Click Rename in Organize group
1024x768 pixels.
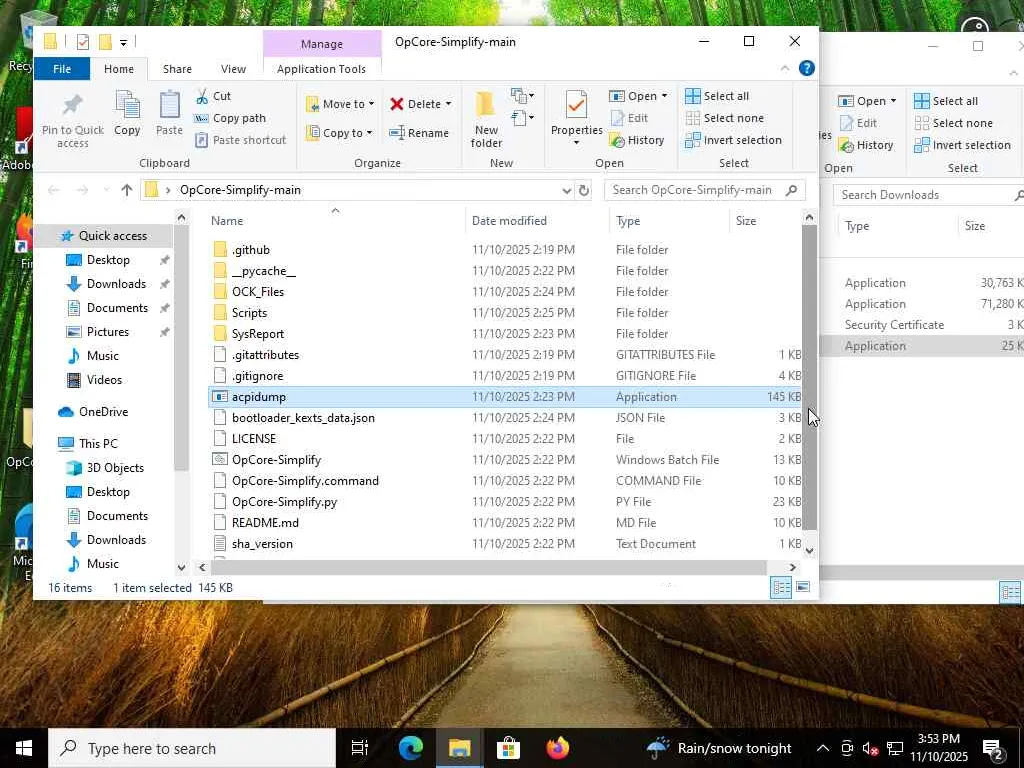tap(419, 133)
